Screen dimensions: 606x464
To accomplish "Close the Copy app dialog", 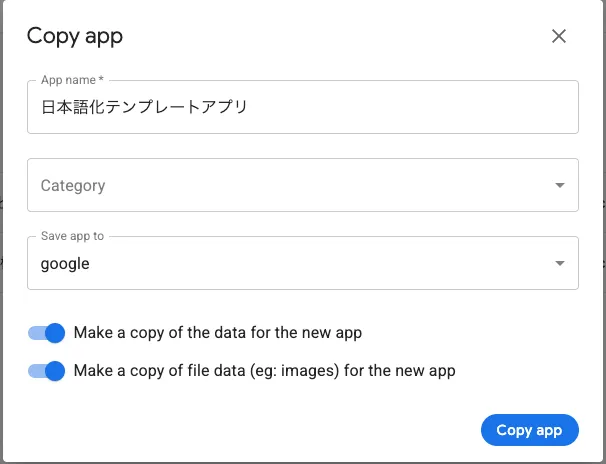I will pyautogui.click(x=559, y=37).
